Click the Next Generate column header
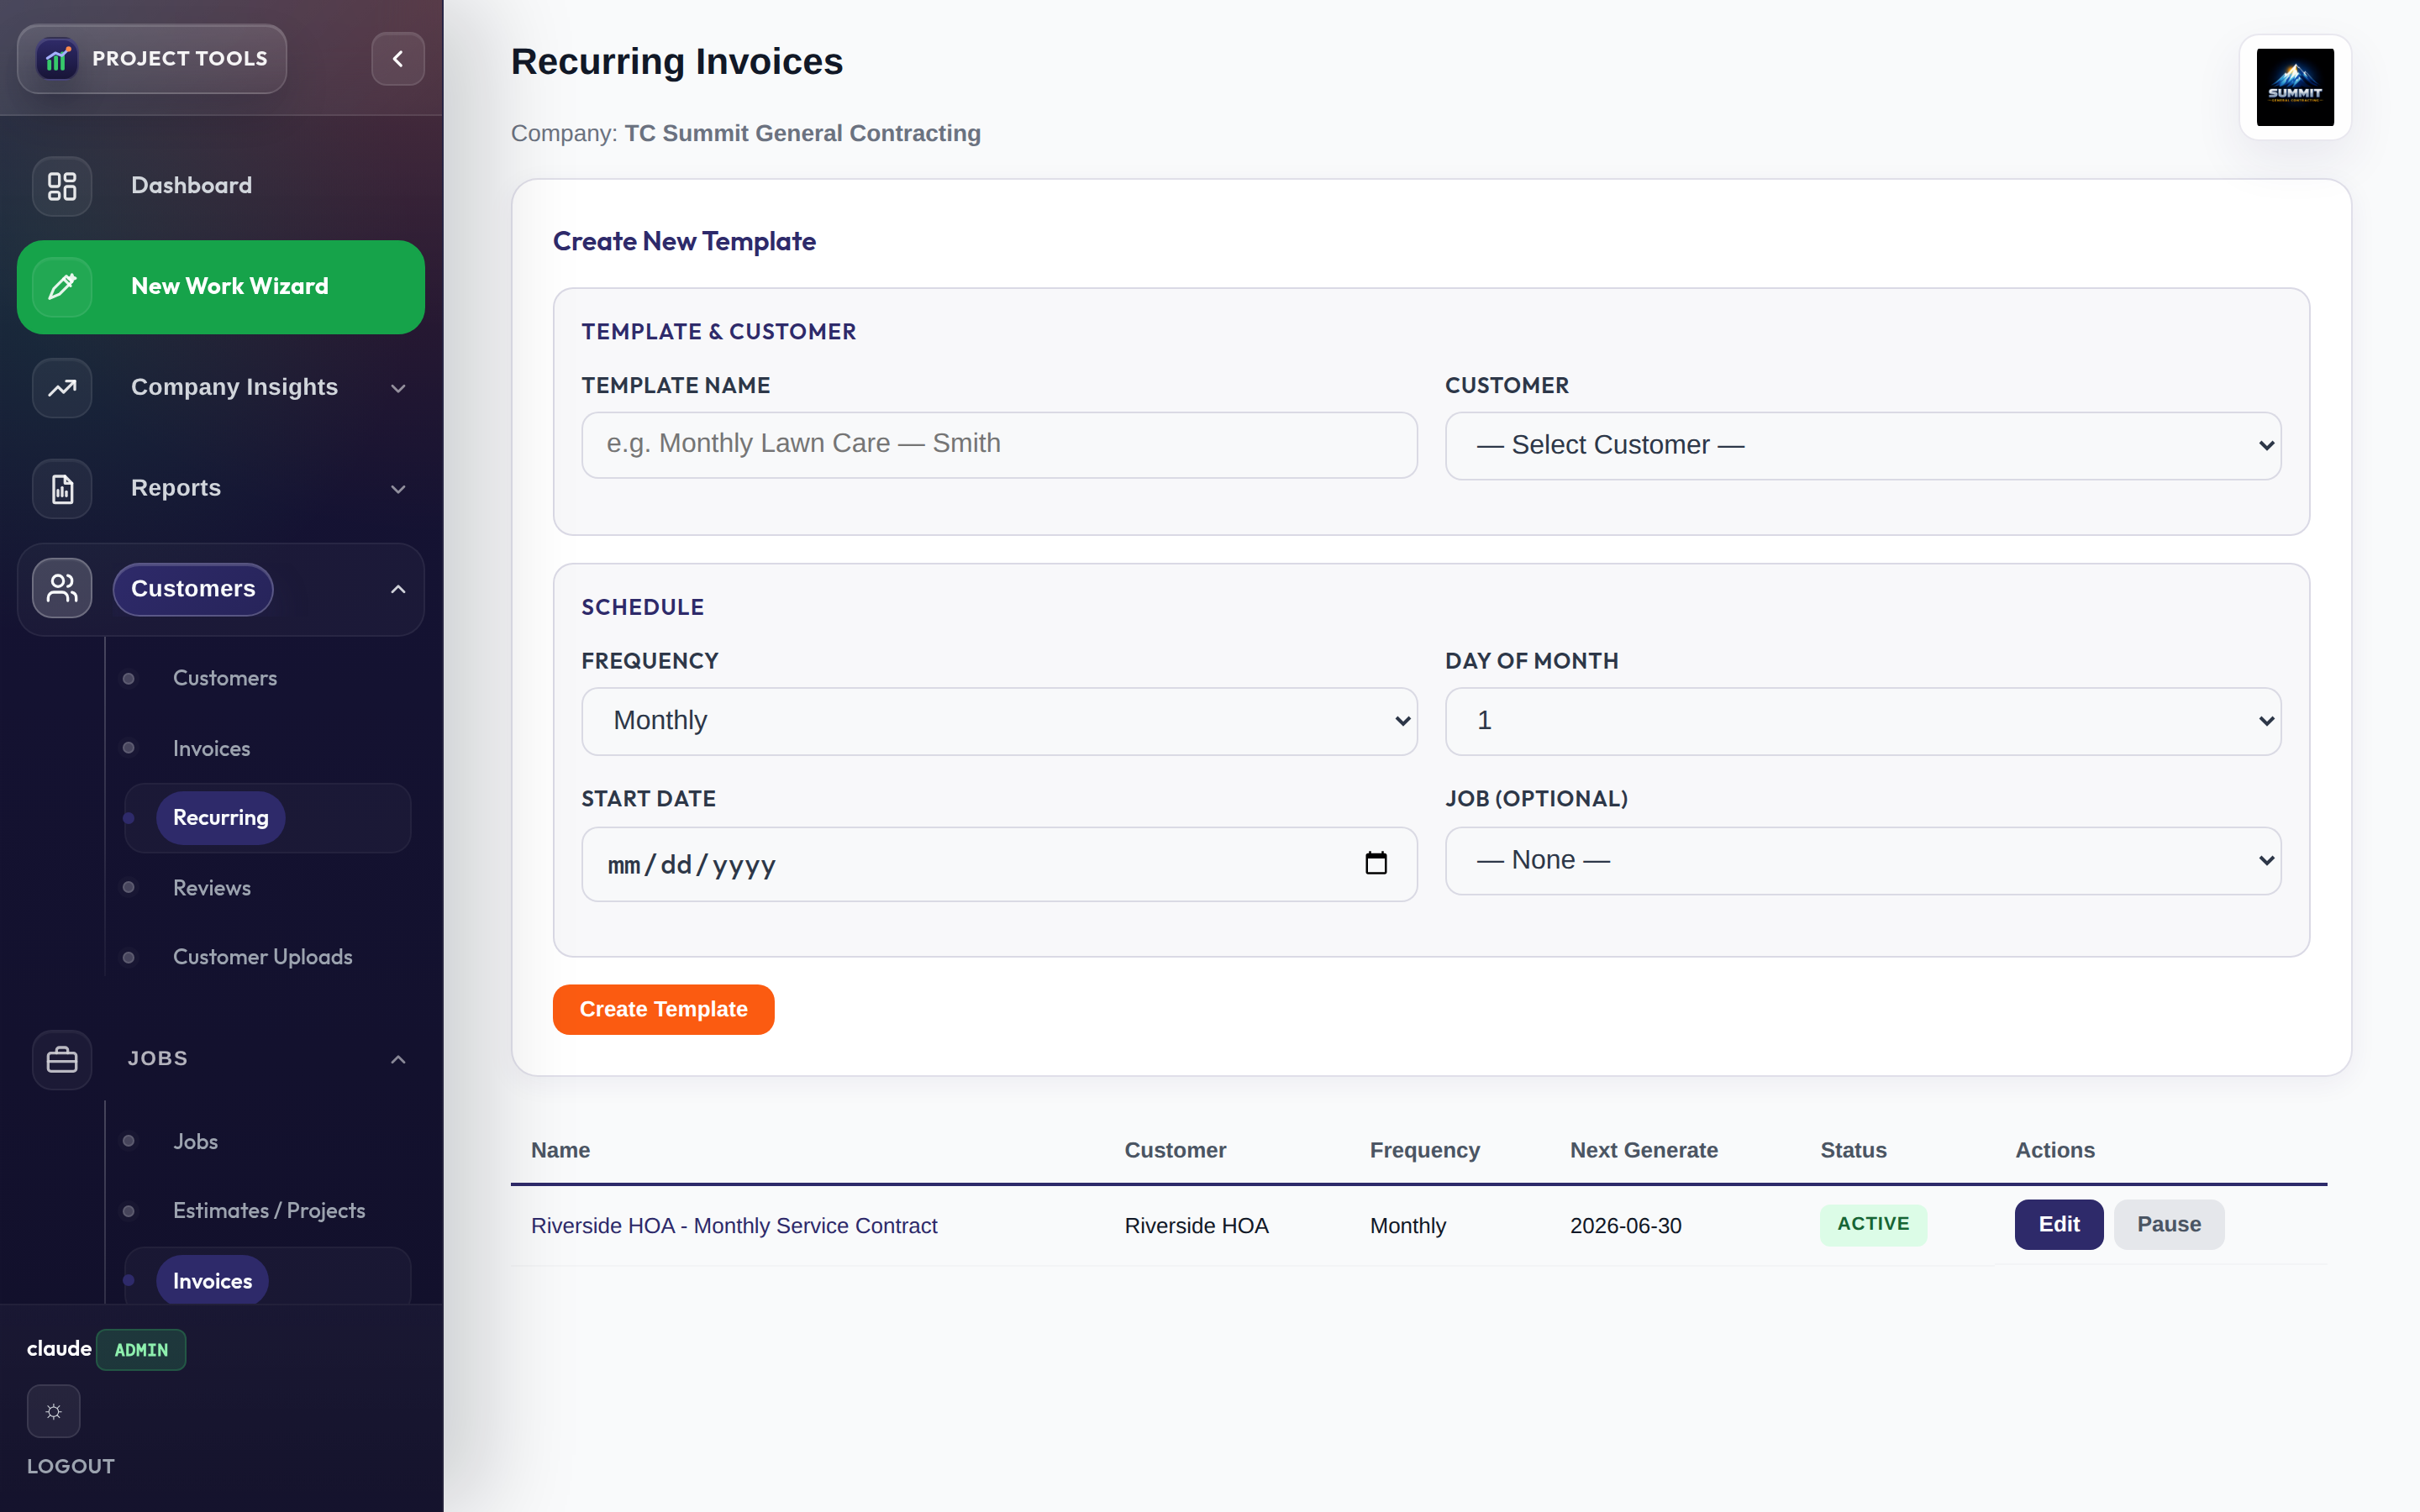This screenshot has width=2420, height=1512. pyautogui.click(x=1643, y=1150)
